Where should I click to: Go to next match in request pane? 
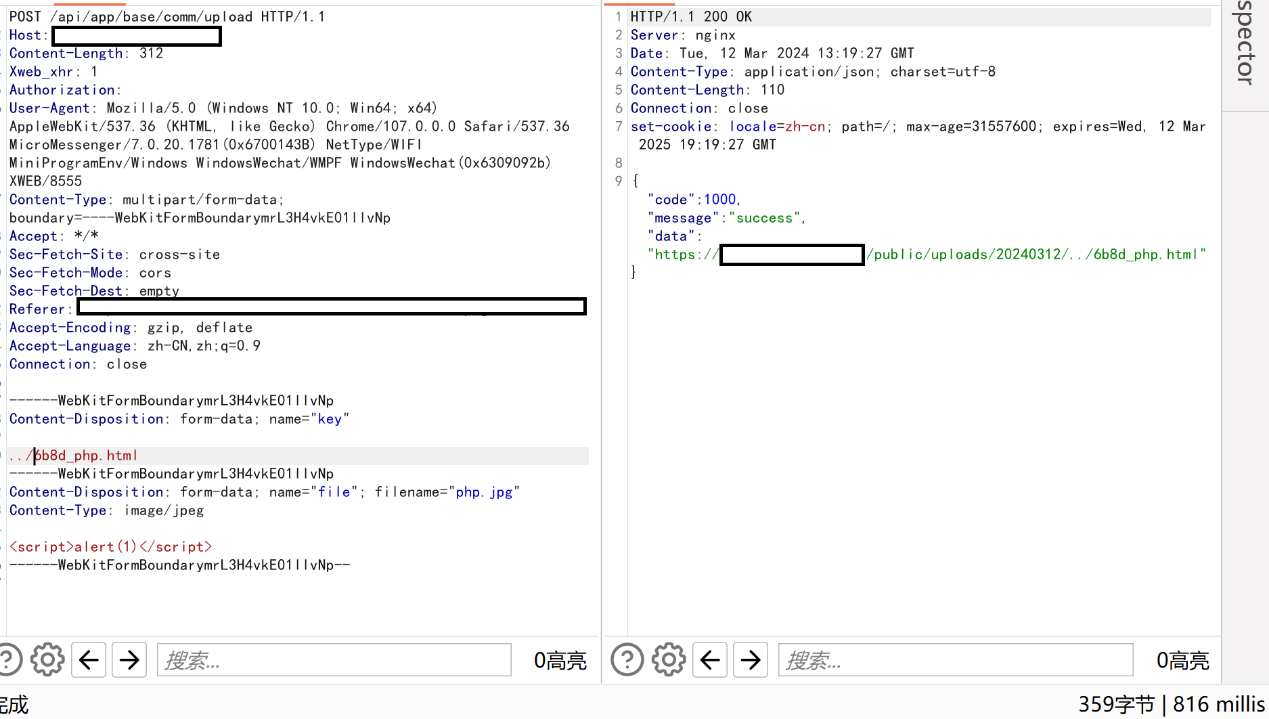coord(129,660)
